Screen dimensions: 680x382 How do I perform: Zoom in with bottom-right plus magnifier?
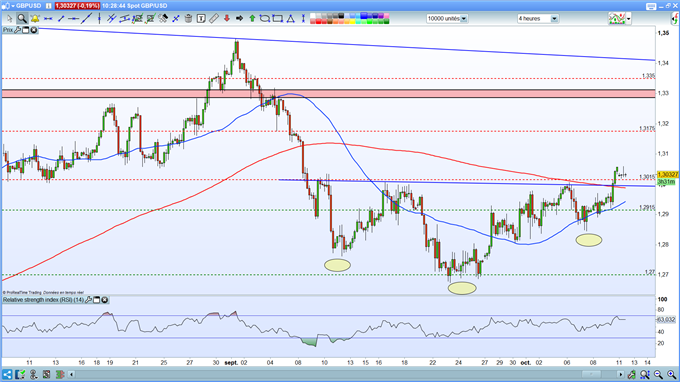pos(671,375)
